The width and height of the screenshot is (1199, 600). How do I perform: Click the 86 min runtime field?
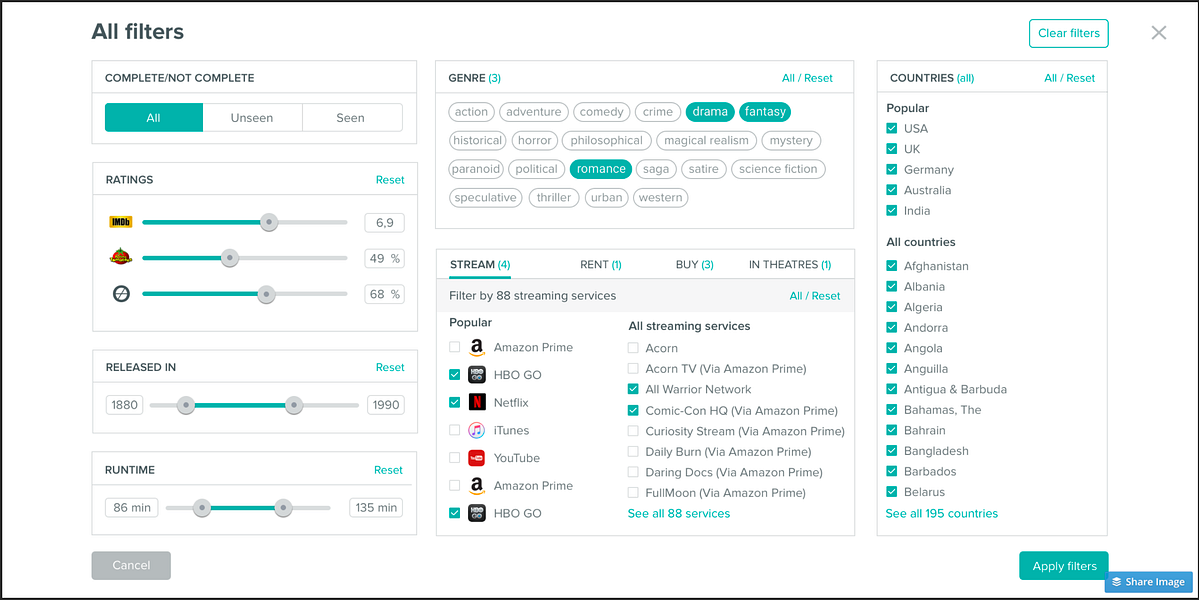pos(132,508)
